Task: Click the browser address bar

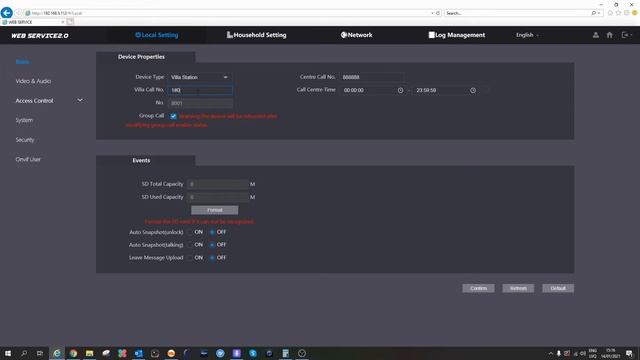Action: [x=229, y=13]
